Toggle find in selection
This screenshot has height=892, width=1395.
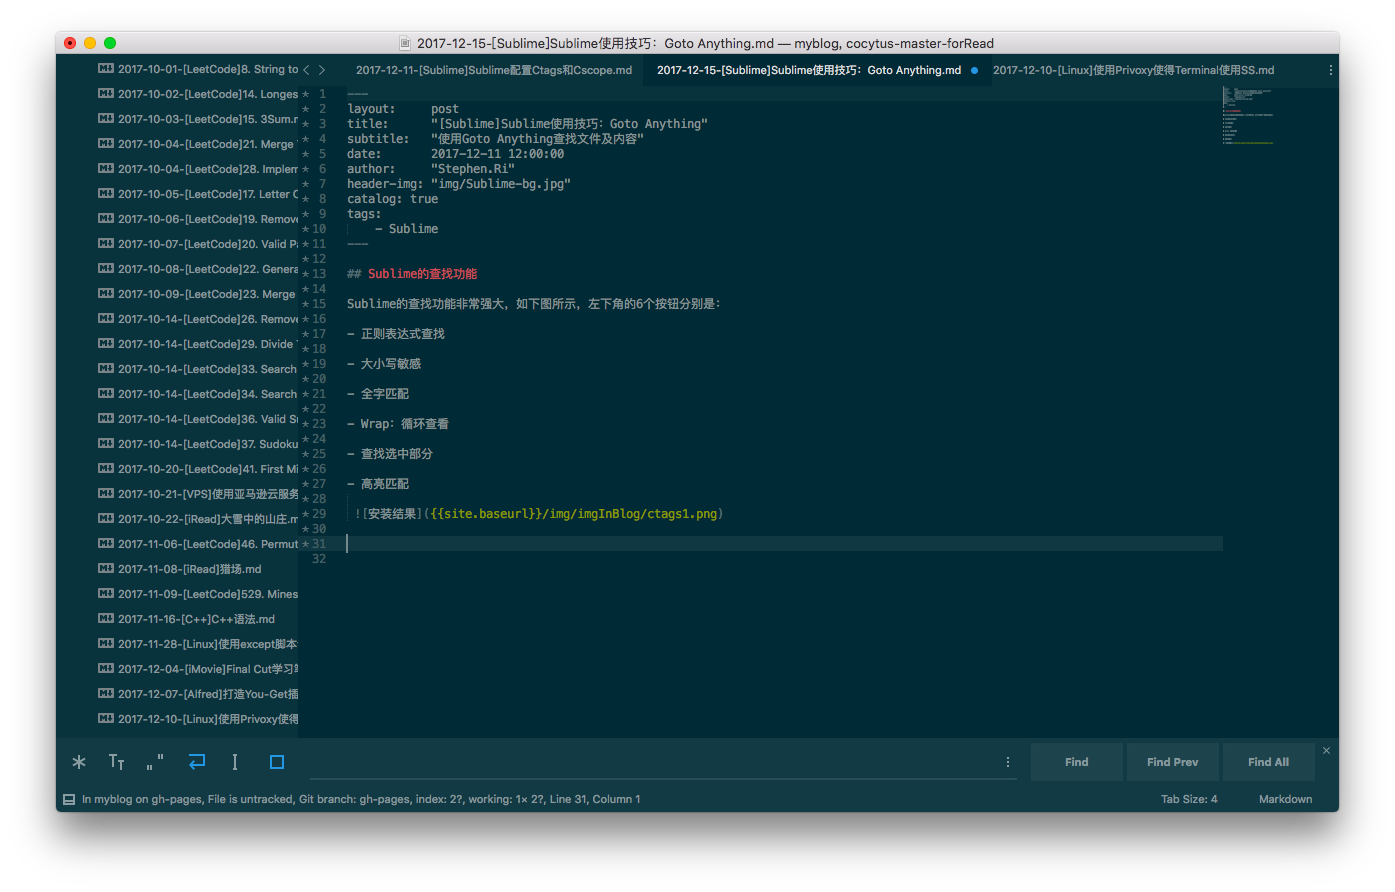(235, 762)
